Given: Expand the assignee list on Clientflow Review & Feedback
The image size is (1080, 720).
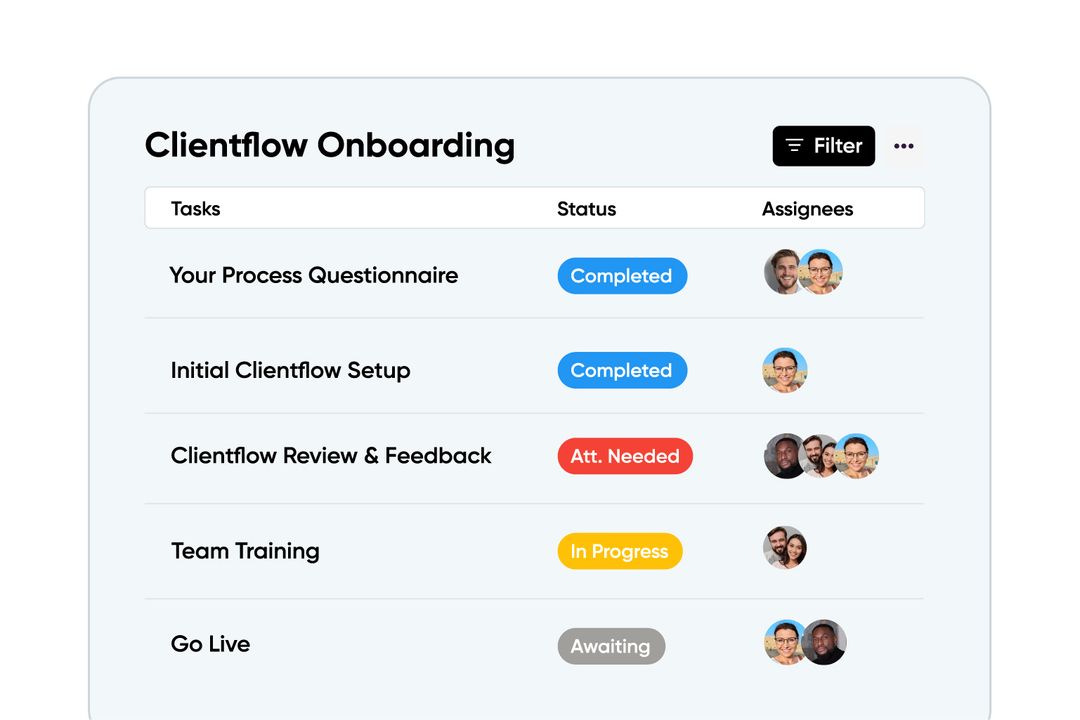Looking at the screenshot, I should click(822, 456).
